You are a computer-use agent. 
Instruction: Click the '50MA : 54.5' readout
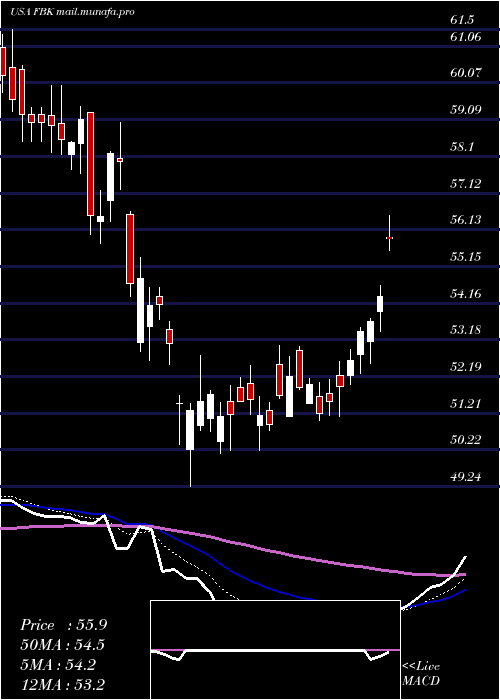coord(63,645)
